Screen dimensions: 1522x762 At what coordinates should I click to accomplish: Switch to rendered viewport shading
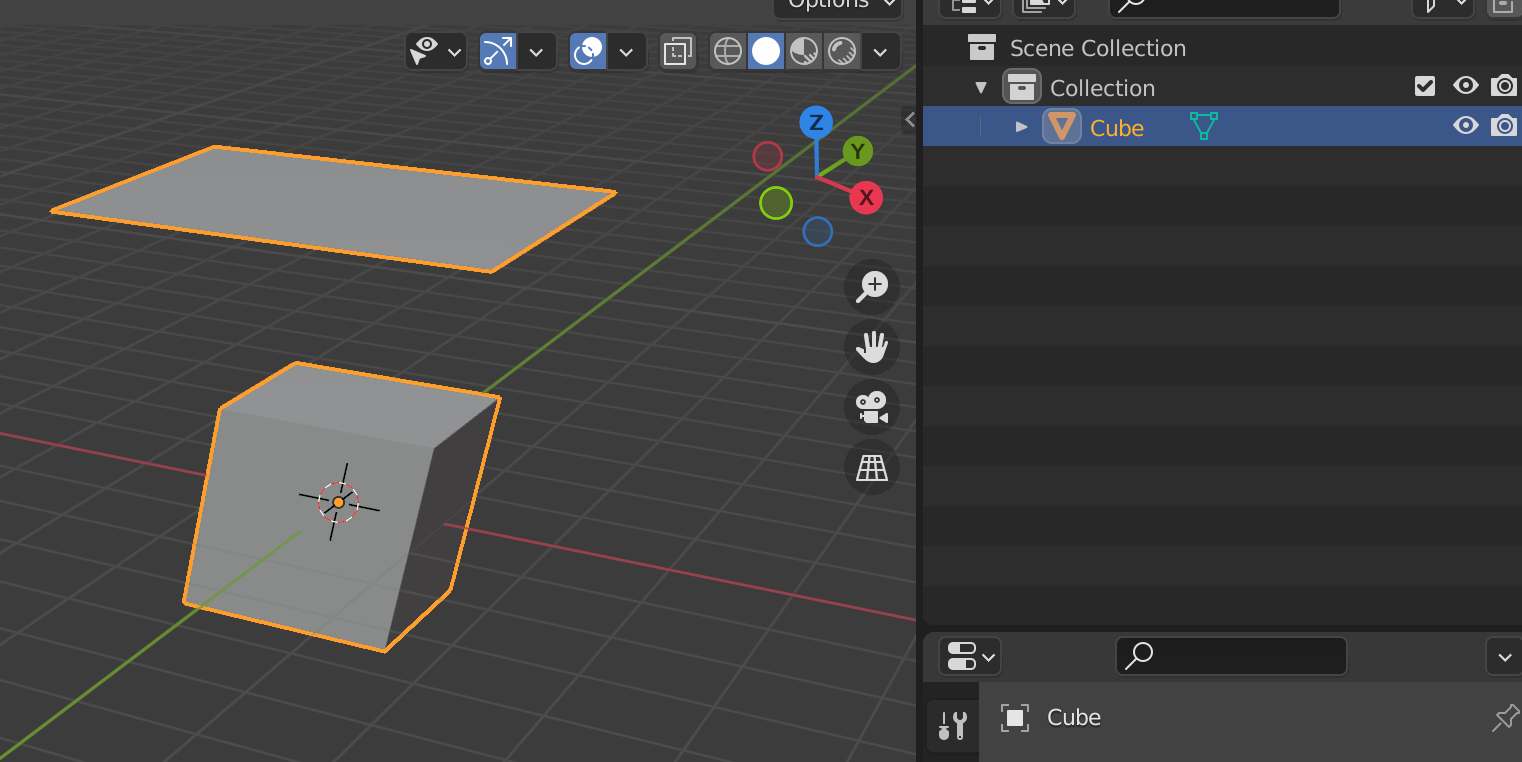[842, 51]
